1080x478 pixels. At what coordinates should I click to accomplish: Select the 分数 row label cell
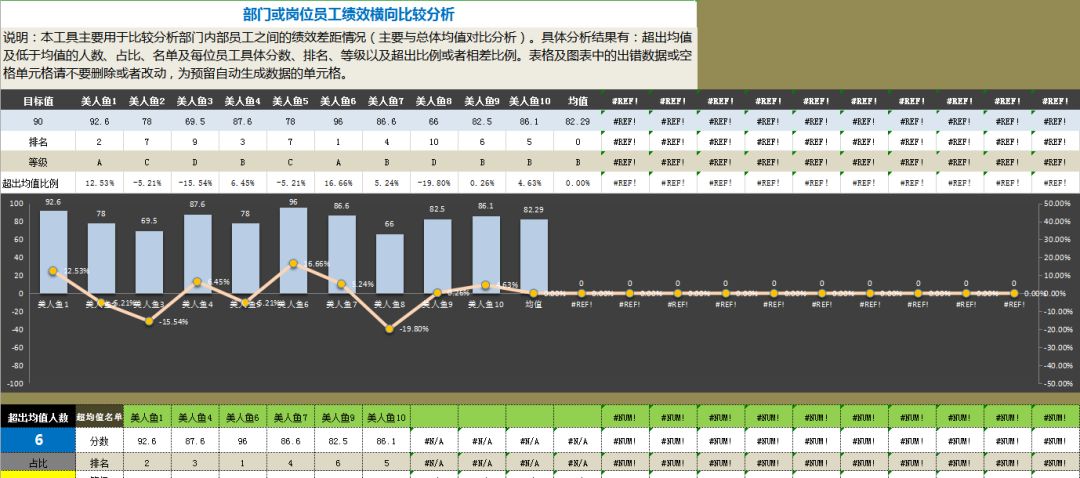99,440
